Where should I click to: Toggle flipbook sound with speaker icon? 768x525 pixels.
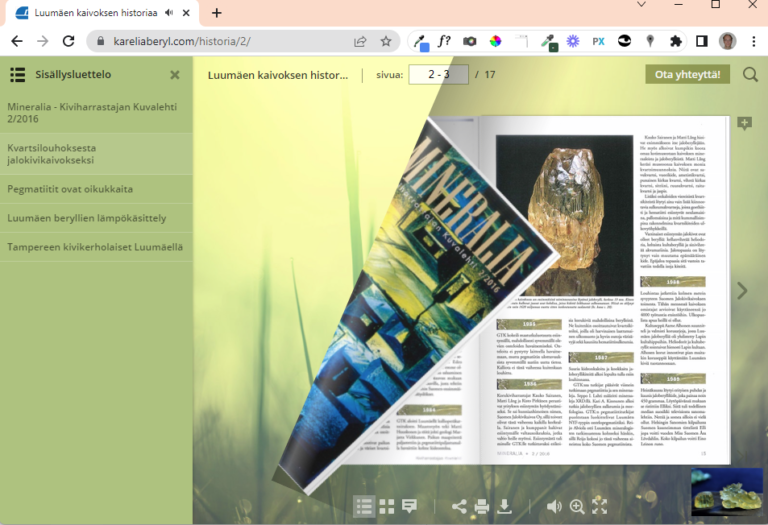coord(554,506)
